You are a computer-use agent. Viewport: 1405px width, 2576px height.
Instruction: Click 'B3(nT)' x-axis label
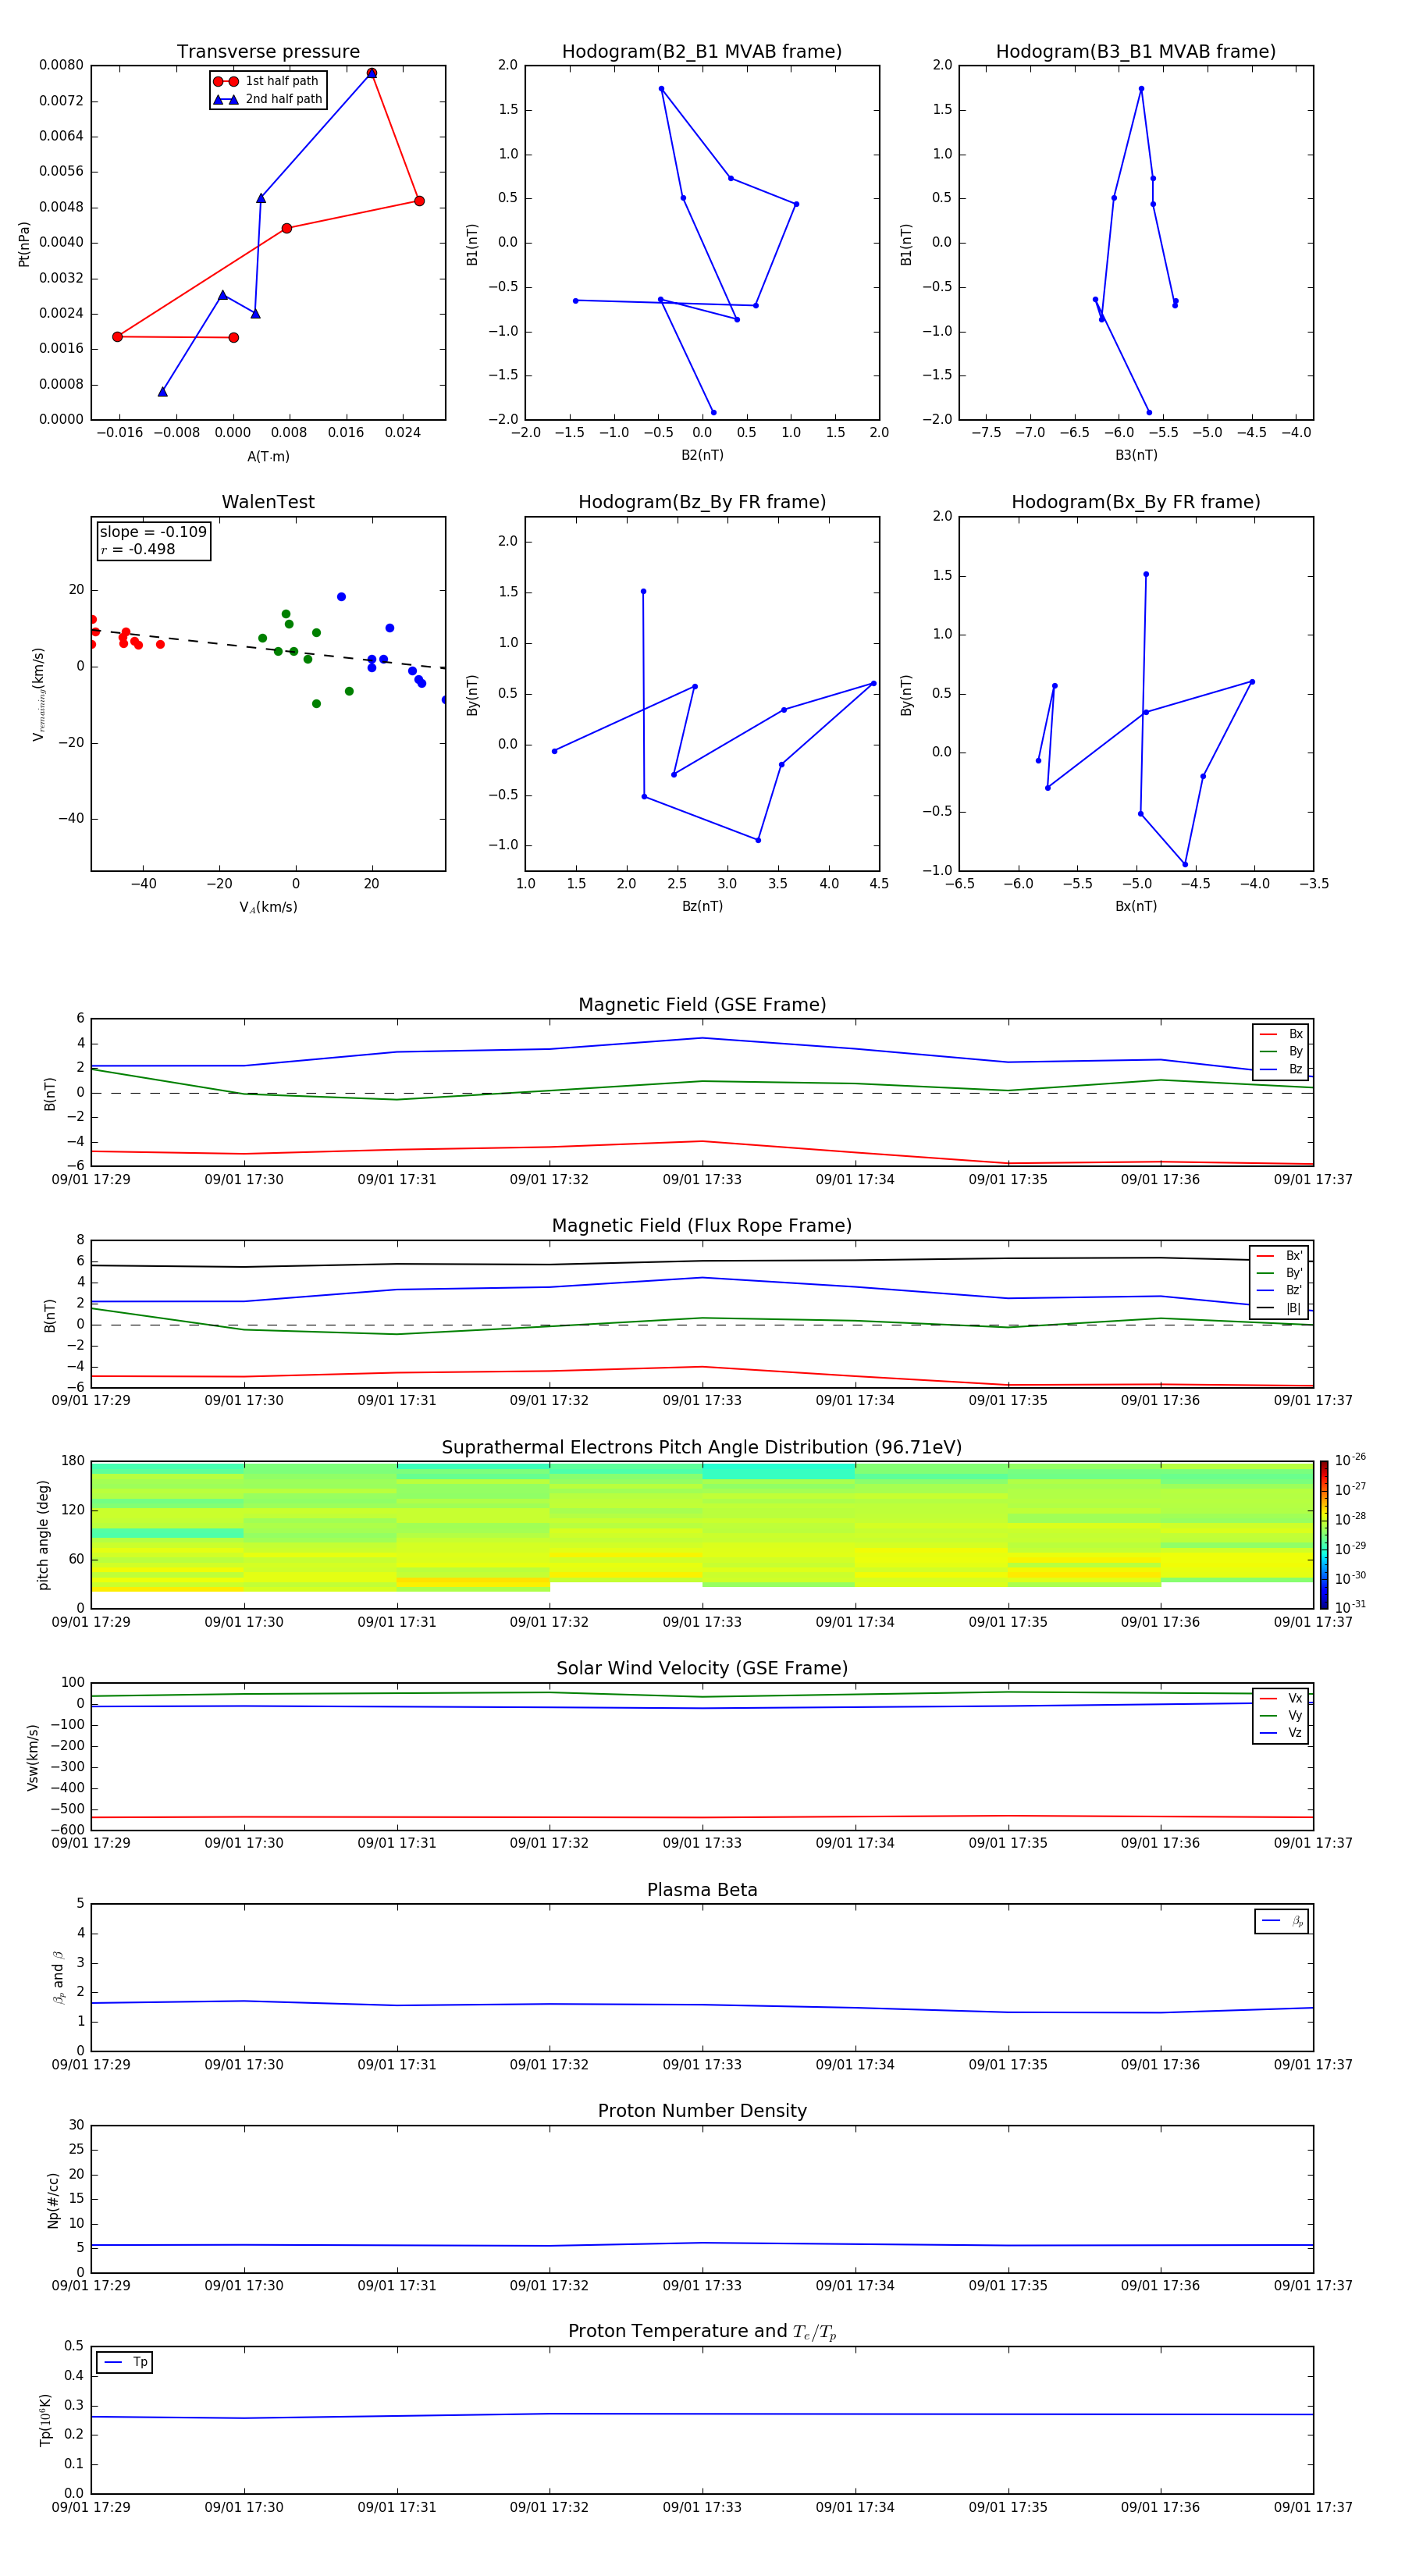(x=1136, y=455)
